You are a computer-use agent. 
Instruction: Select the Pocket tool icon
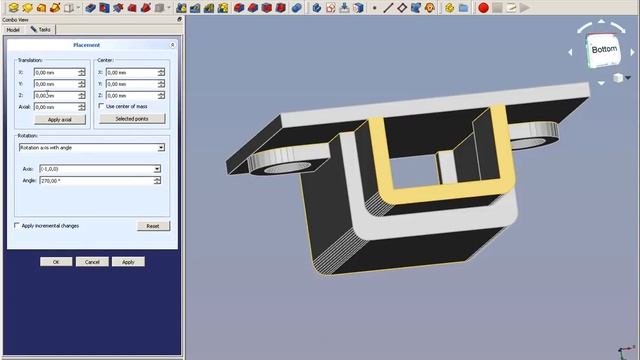91,7
